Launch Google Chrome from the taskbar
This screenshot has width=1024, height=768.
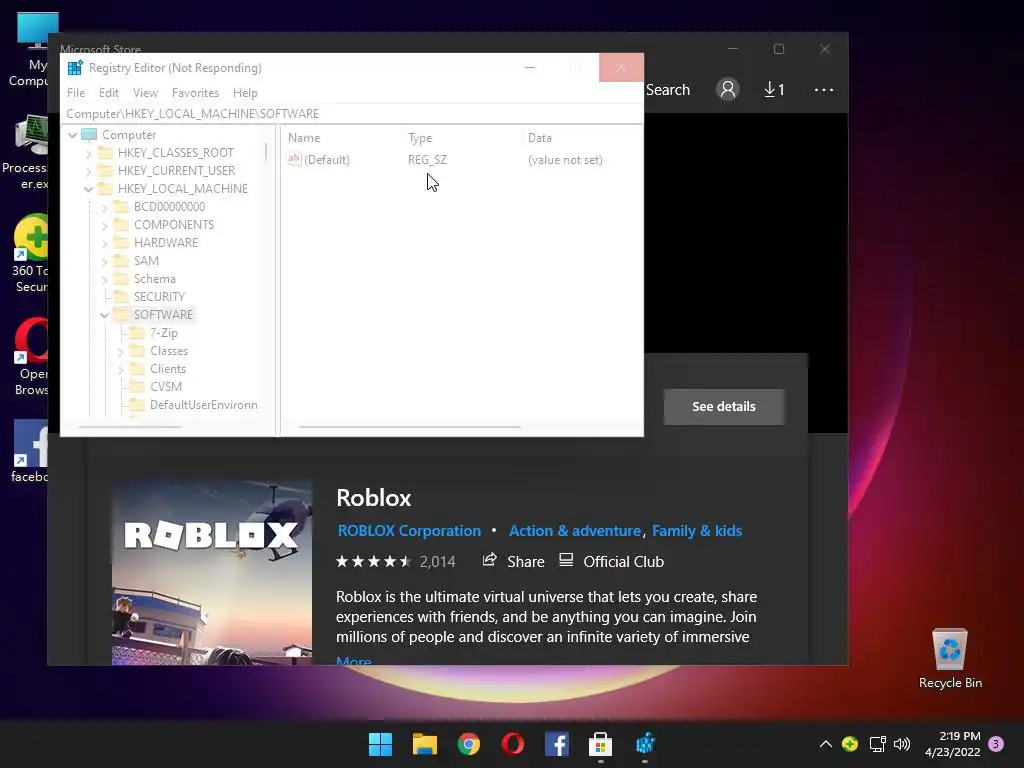point(468,744)
